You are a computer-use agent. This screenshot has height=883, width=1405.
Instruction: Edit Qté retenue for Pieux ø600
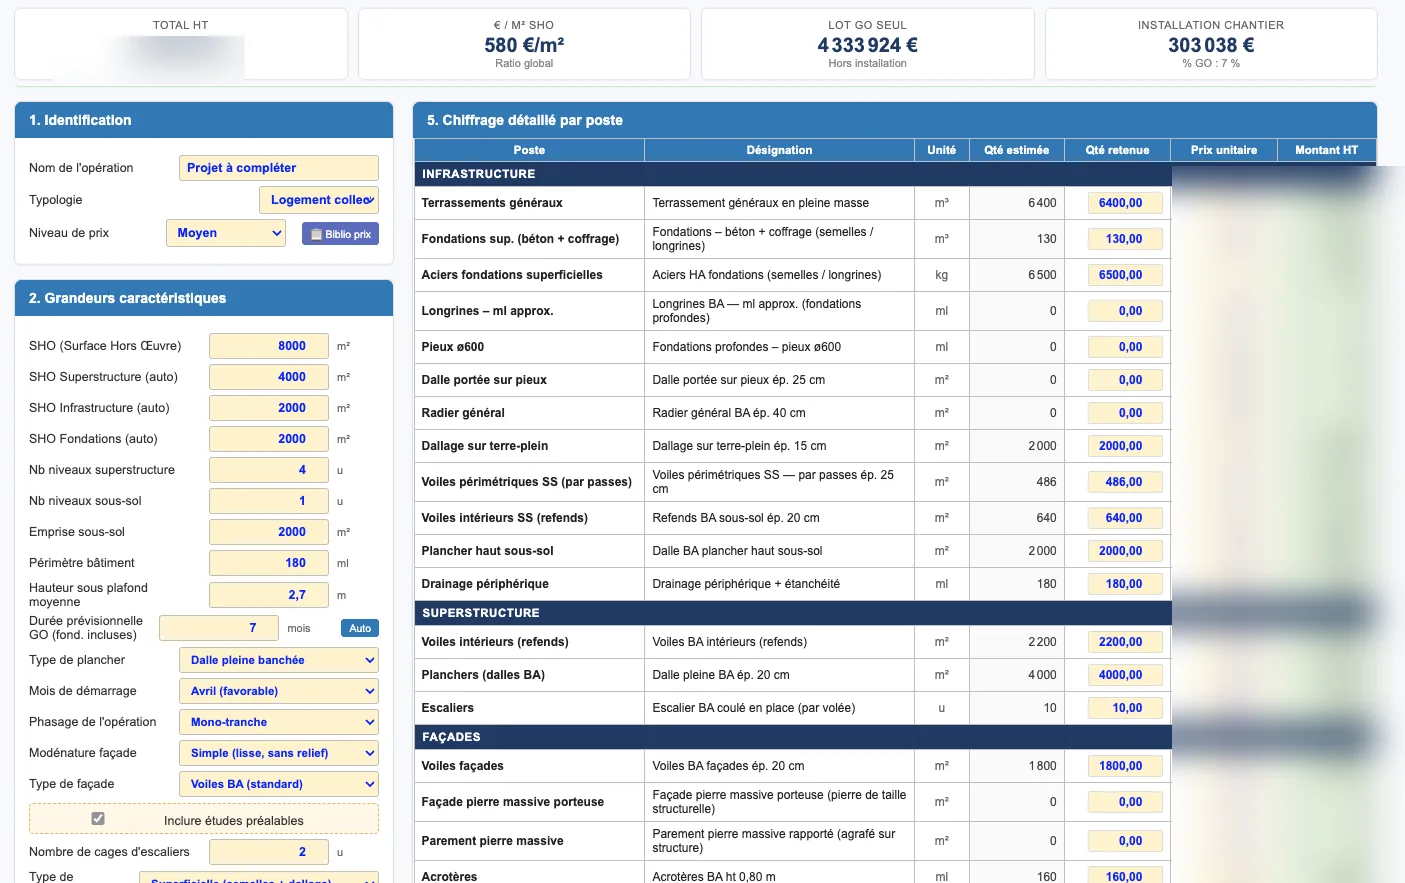[x=1125, y=347]
